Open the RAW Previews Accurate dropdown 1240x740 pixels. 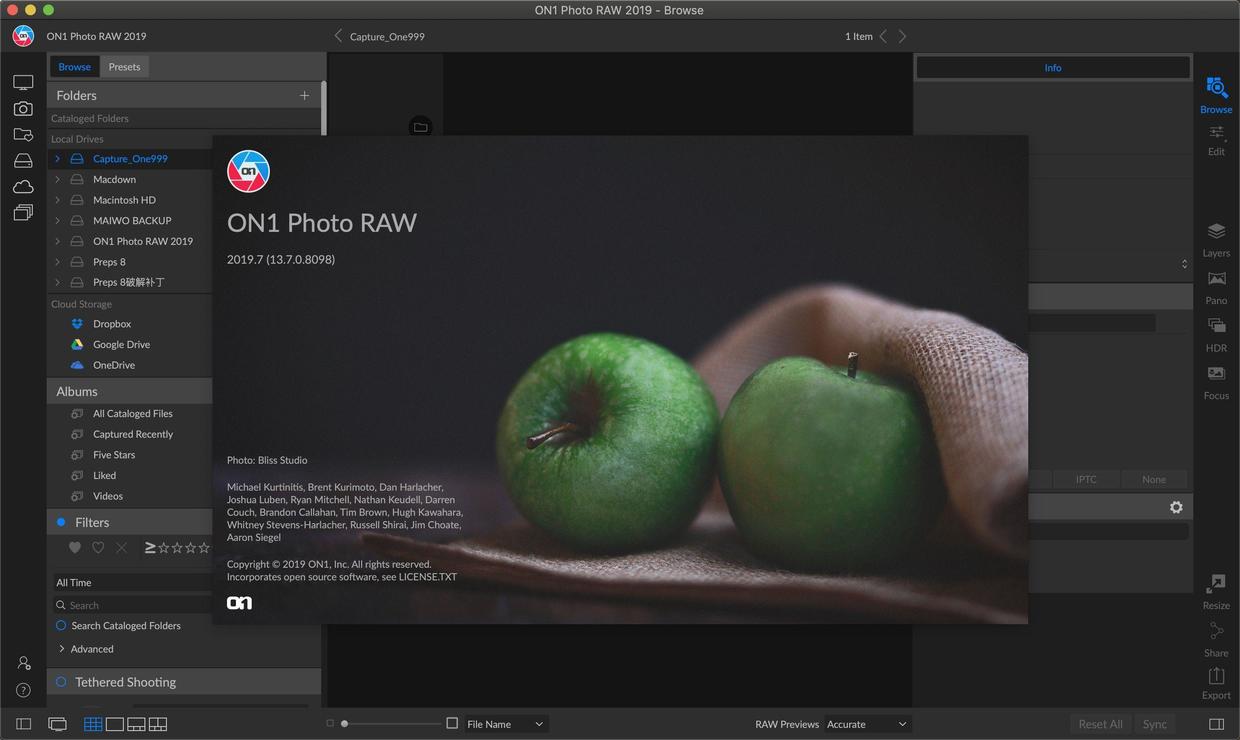click(867, 724)
